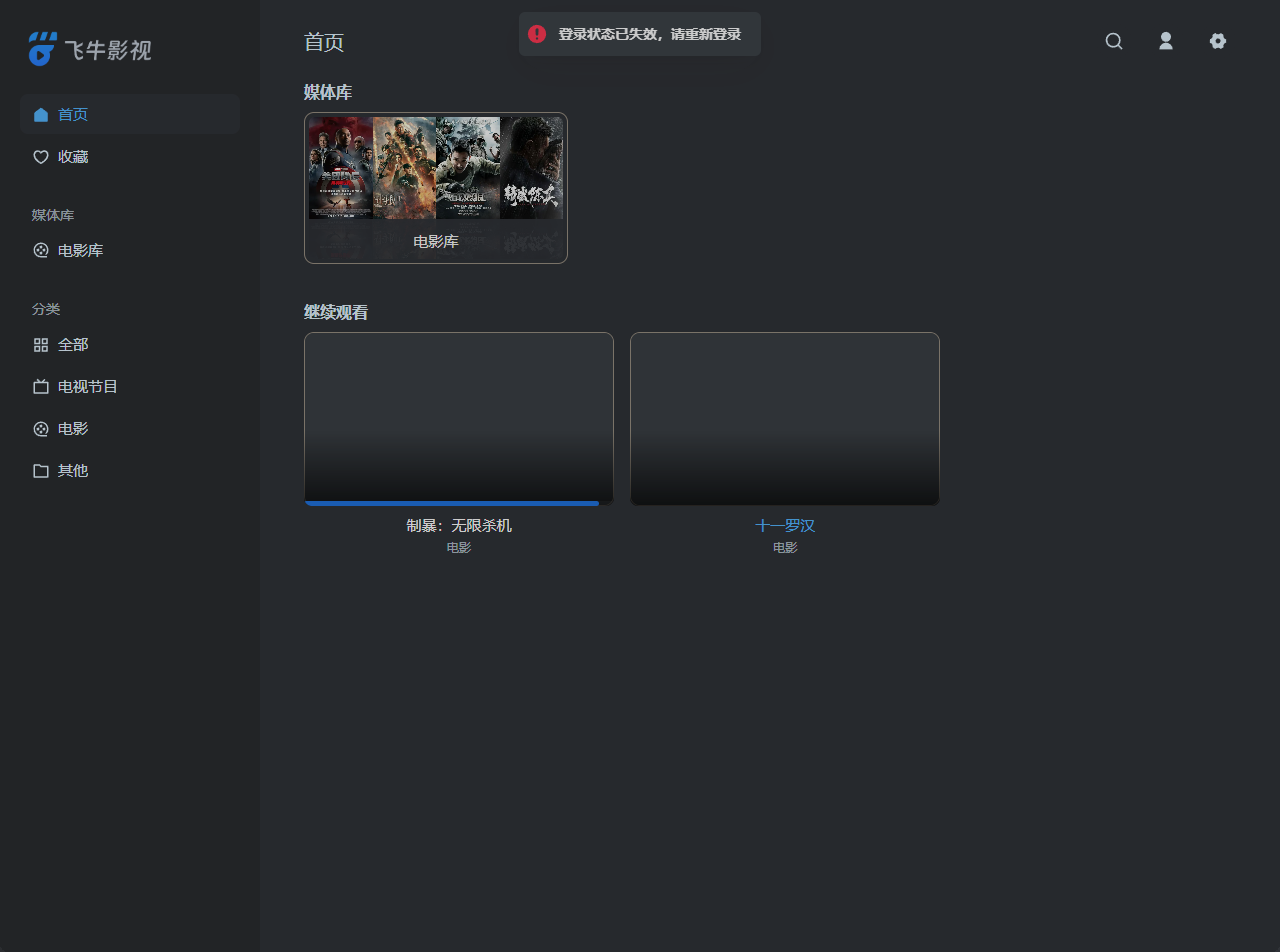Click the grid icon beside 全部

point(41,345)
